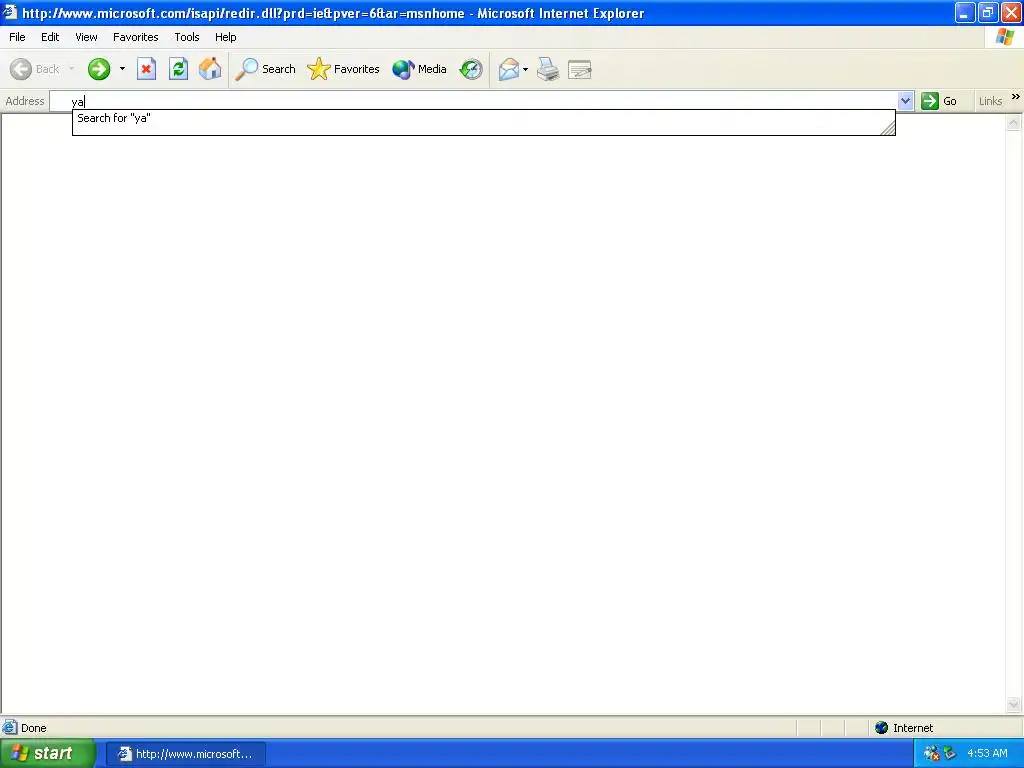Expand the Links toolbar chevron
This screenshot has height=768, width=1024.
1016,97
